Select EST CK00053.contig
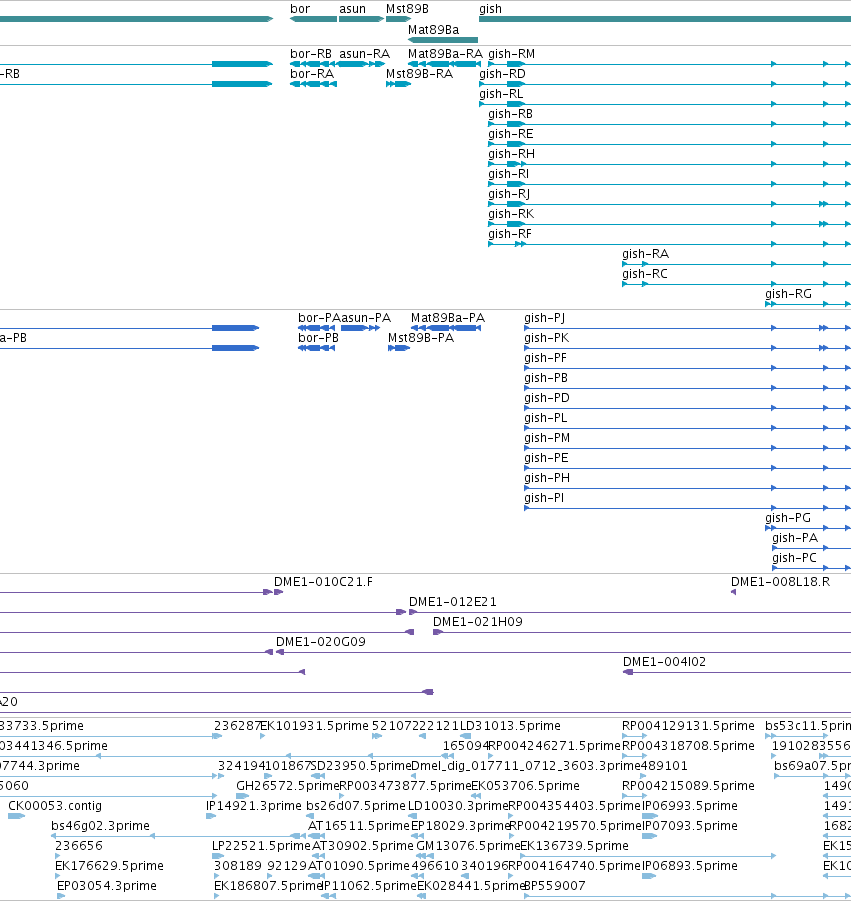 55,806
